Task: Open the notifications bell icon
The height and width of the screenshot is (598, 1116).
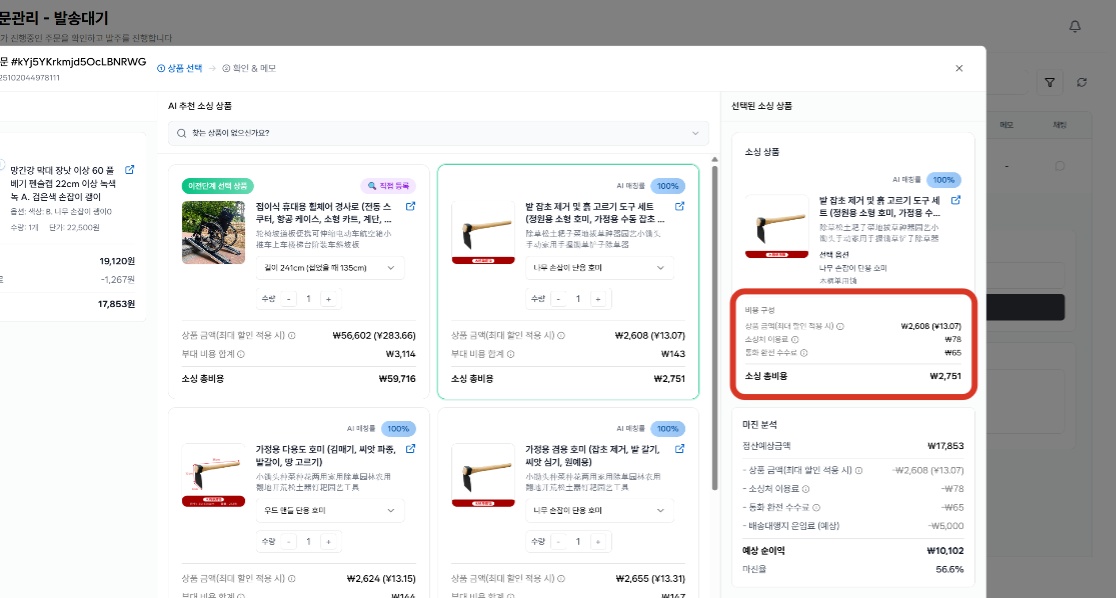Action: [1075, 26]
